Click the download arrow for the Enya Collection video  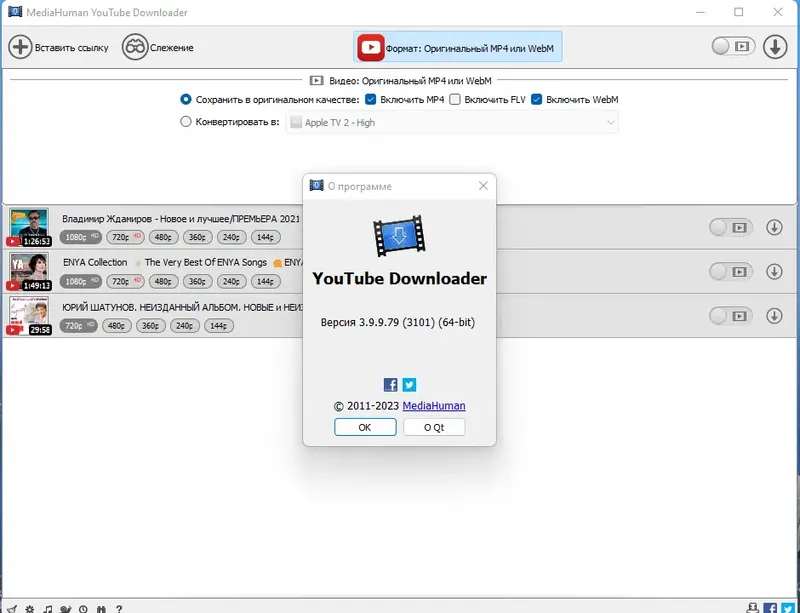775,271
